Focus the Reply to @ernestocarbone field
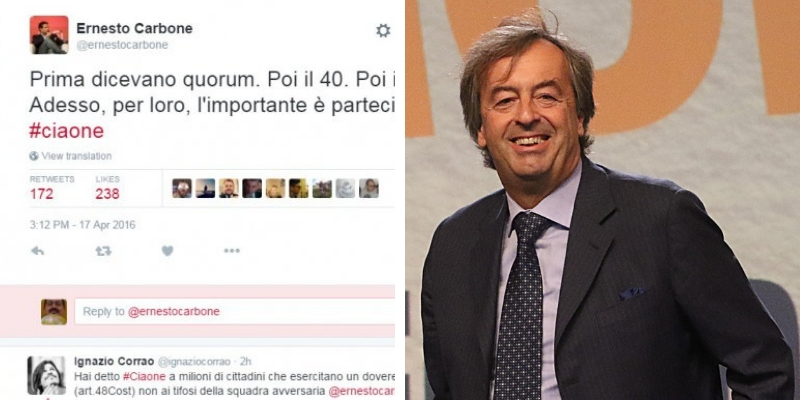The image size is (800, 400). coord(235,312)
